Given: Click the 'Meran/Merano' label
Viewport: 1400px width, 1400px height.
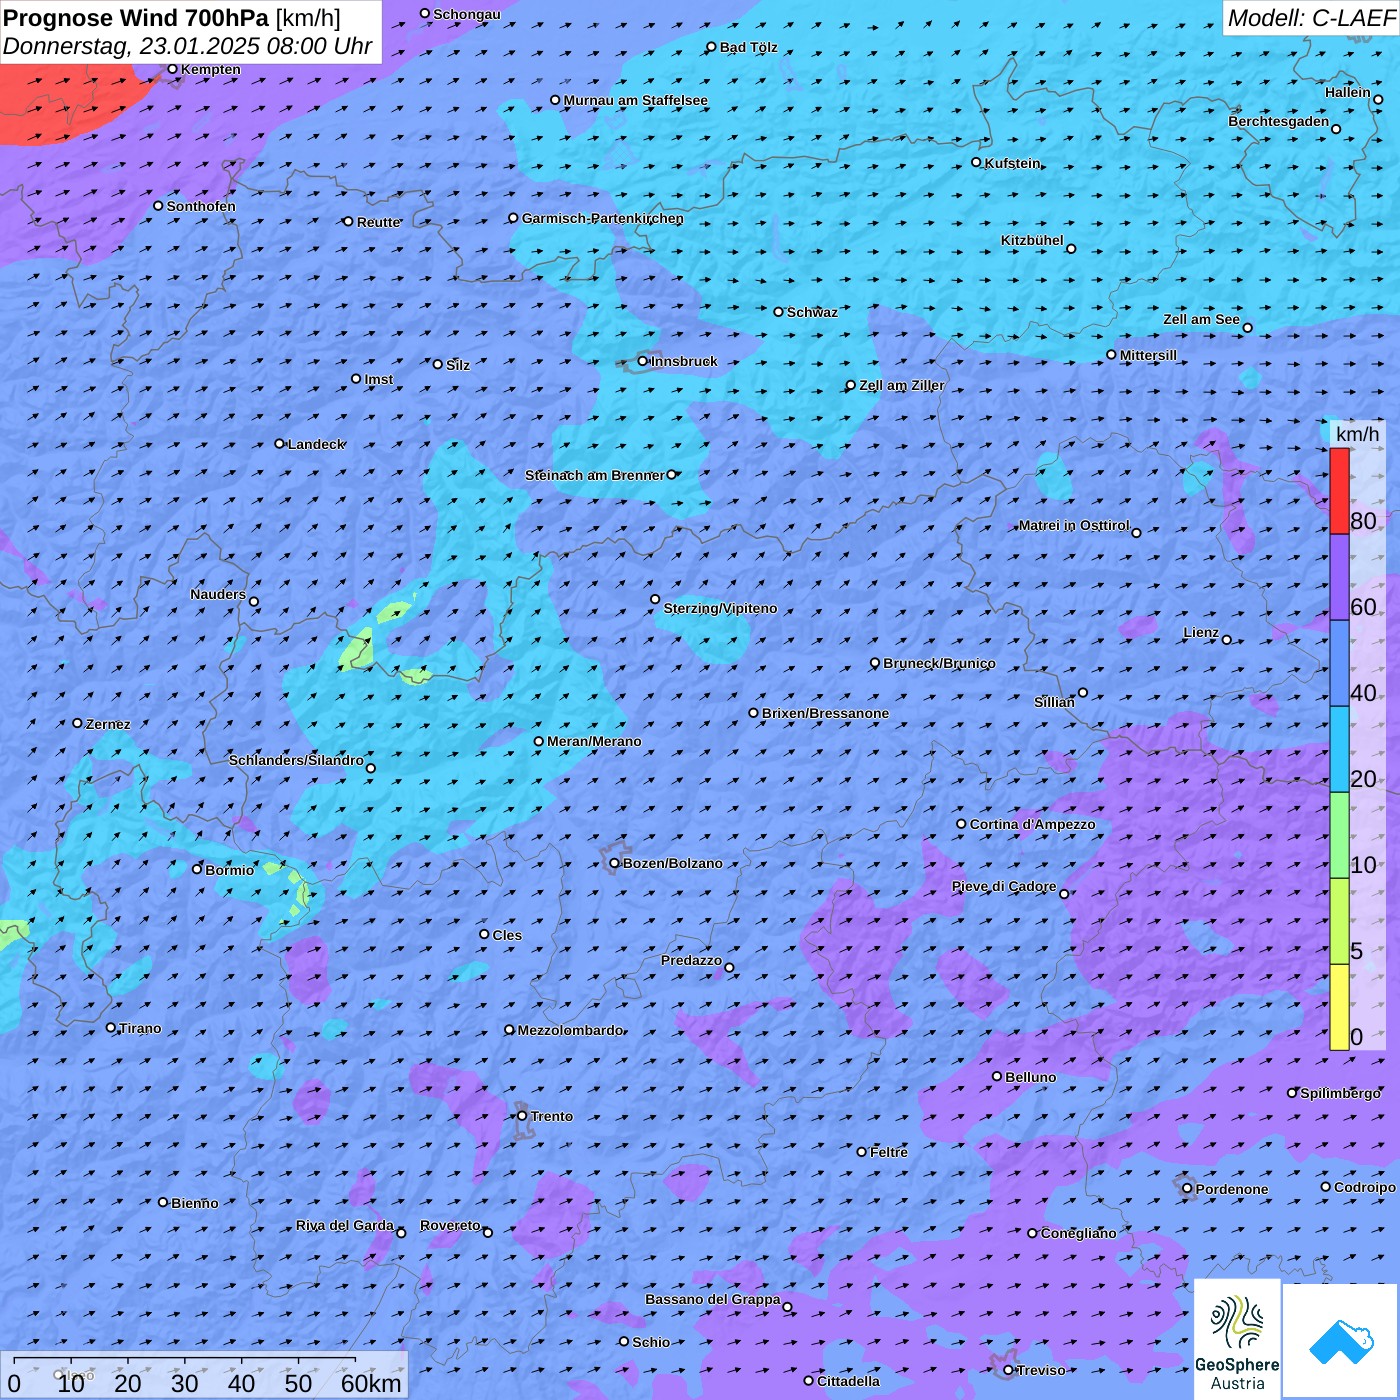Looking at the screenshot, I should click(x=594, y=741).
